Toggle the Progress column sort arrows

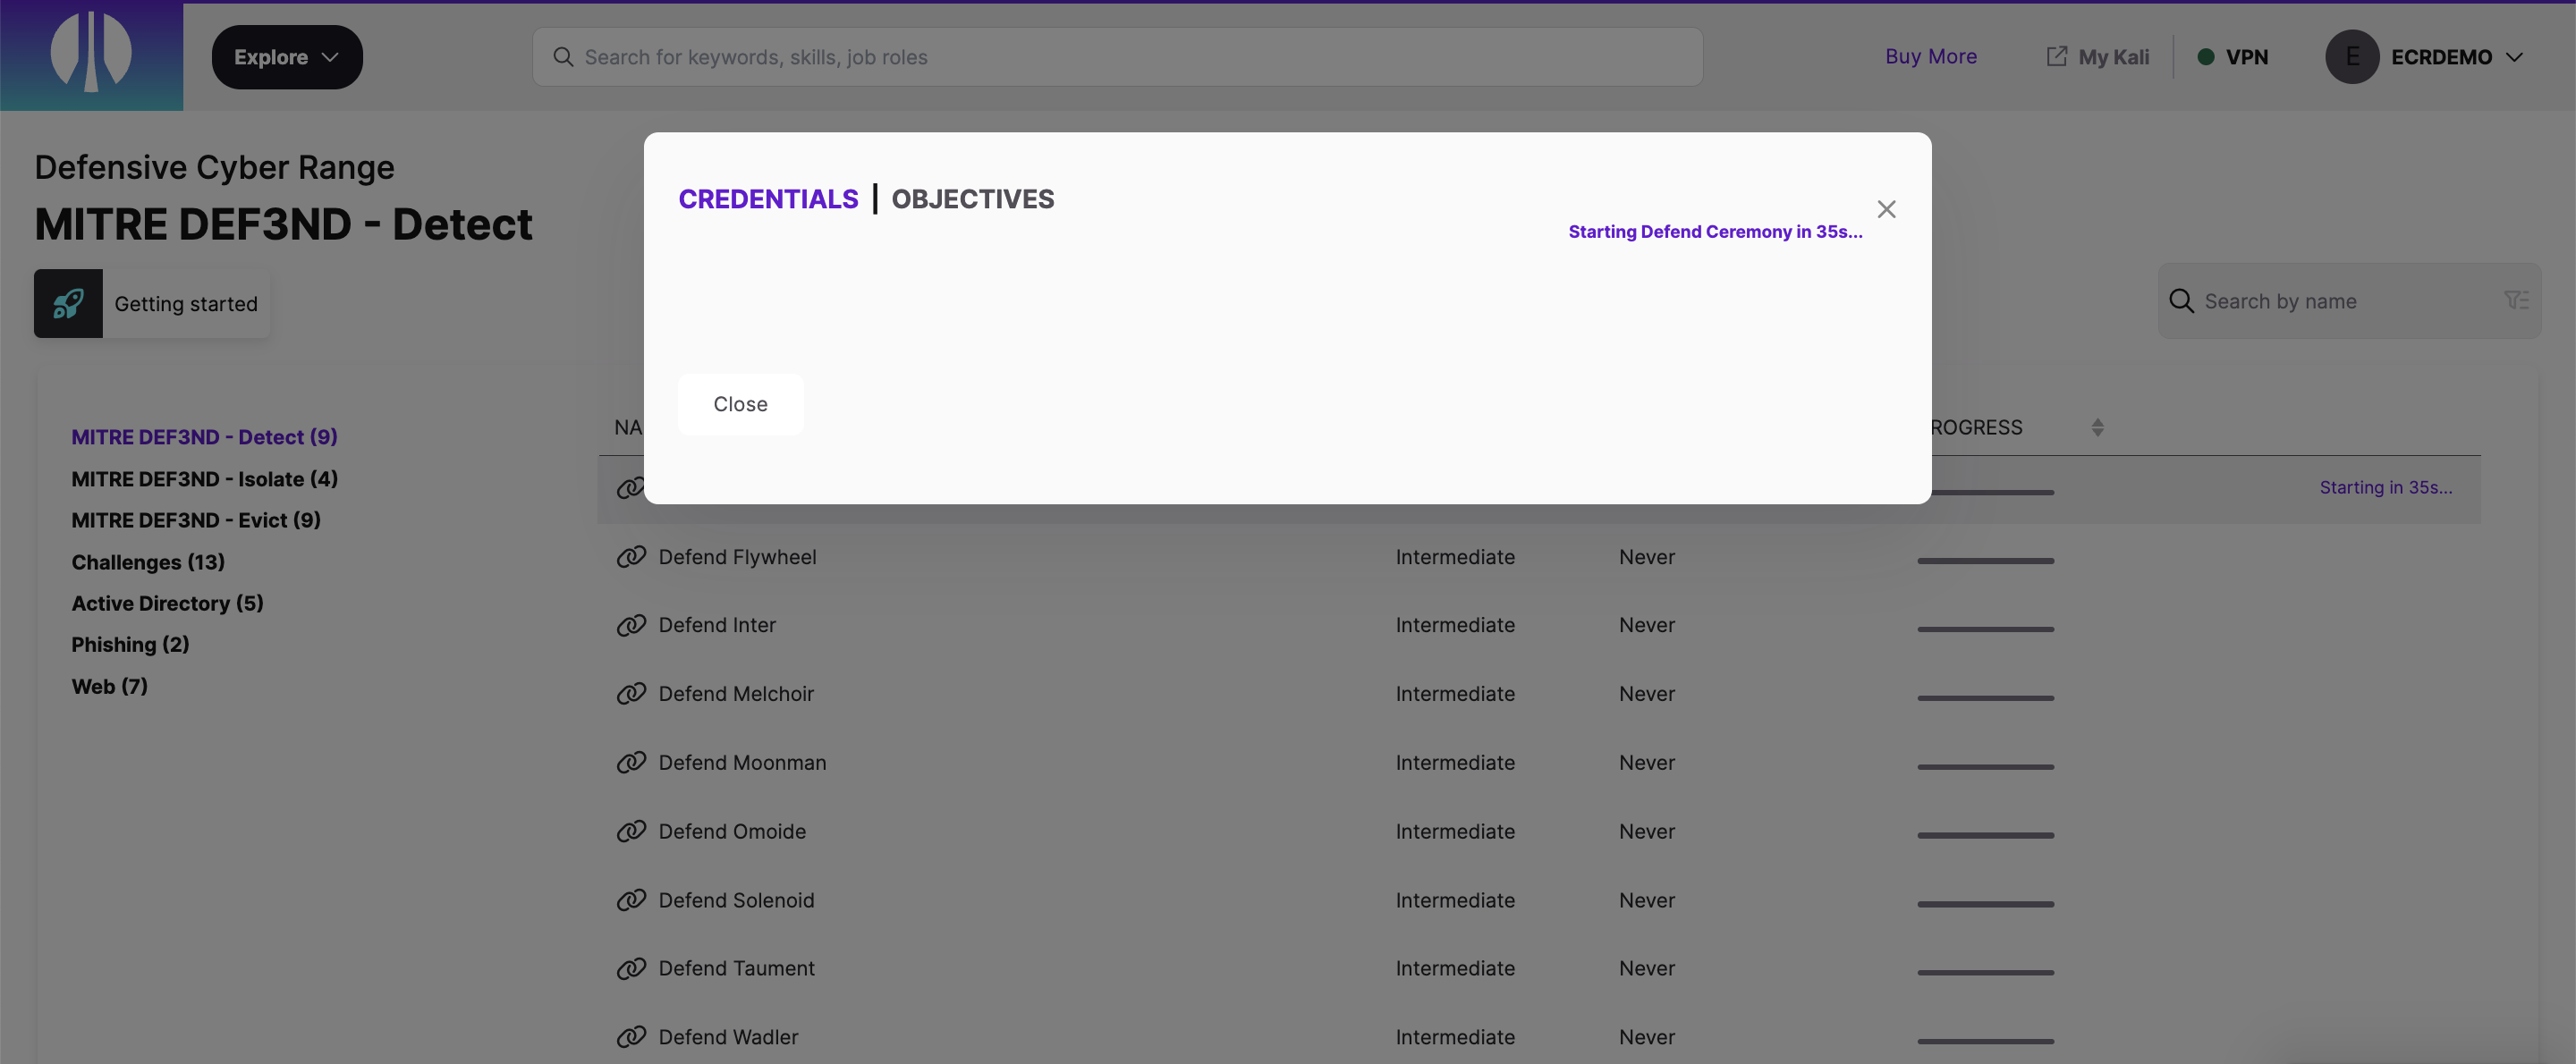(x=2097, y=427)
